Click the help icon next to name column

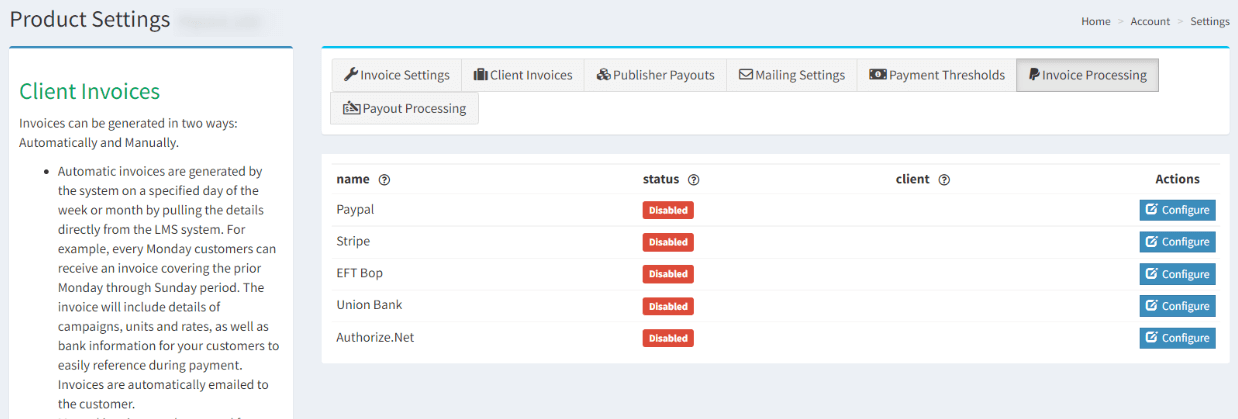[x=384, y=180]
